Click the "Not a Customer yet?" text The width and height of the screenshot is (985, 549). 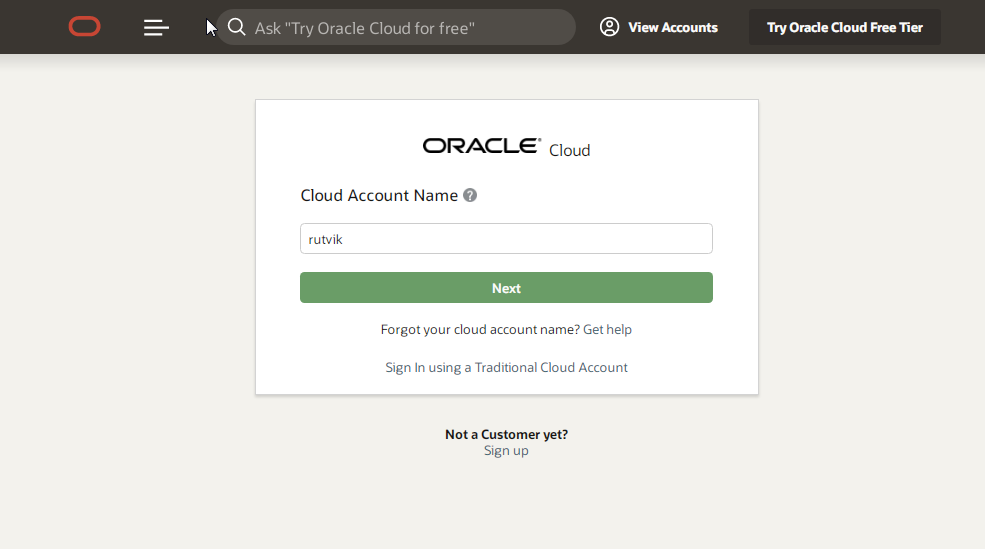(506, 434)
